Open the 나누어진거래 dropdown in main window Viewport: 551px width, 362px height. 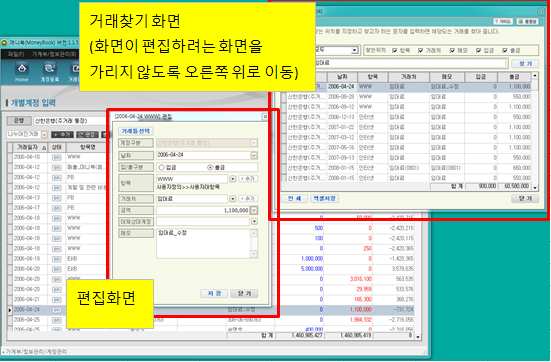pos(44,135)
